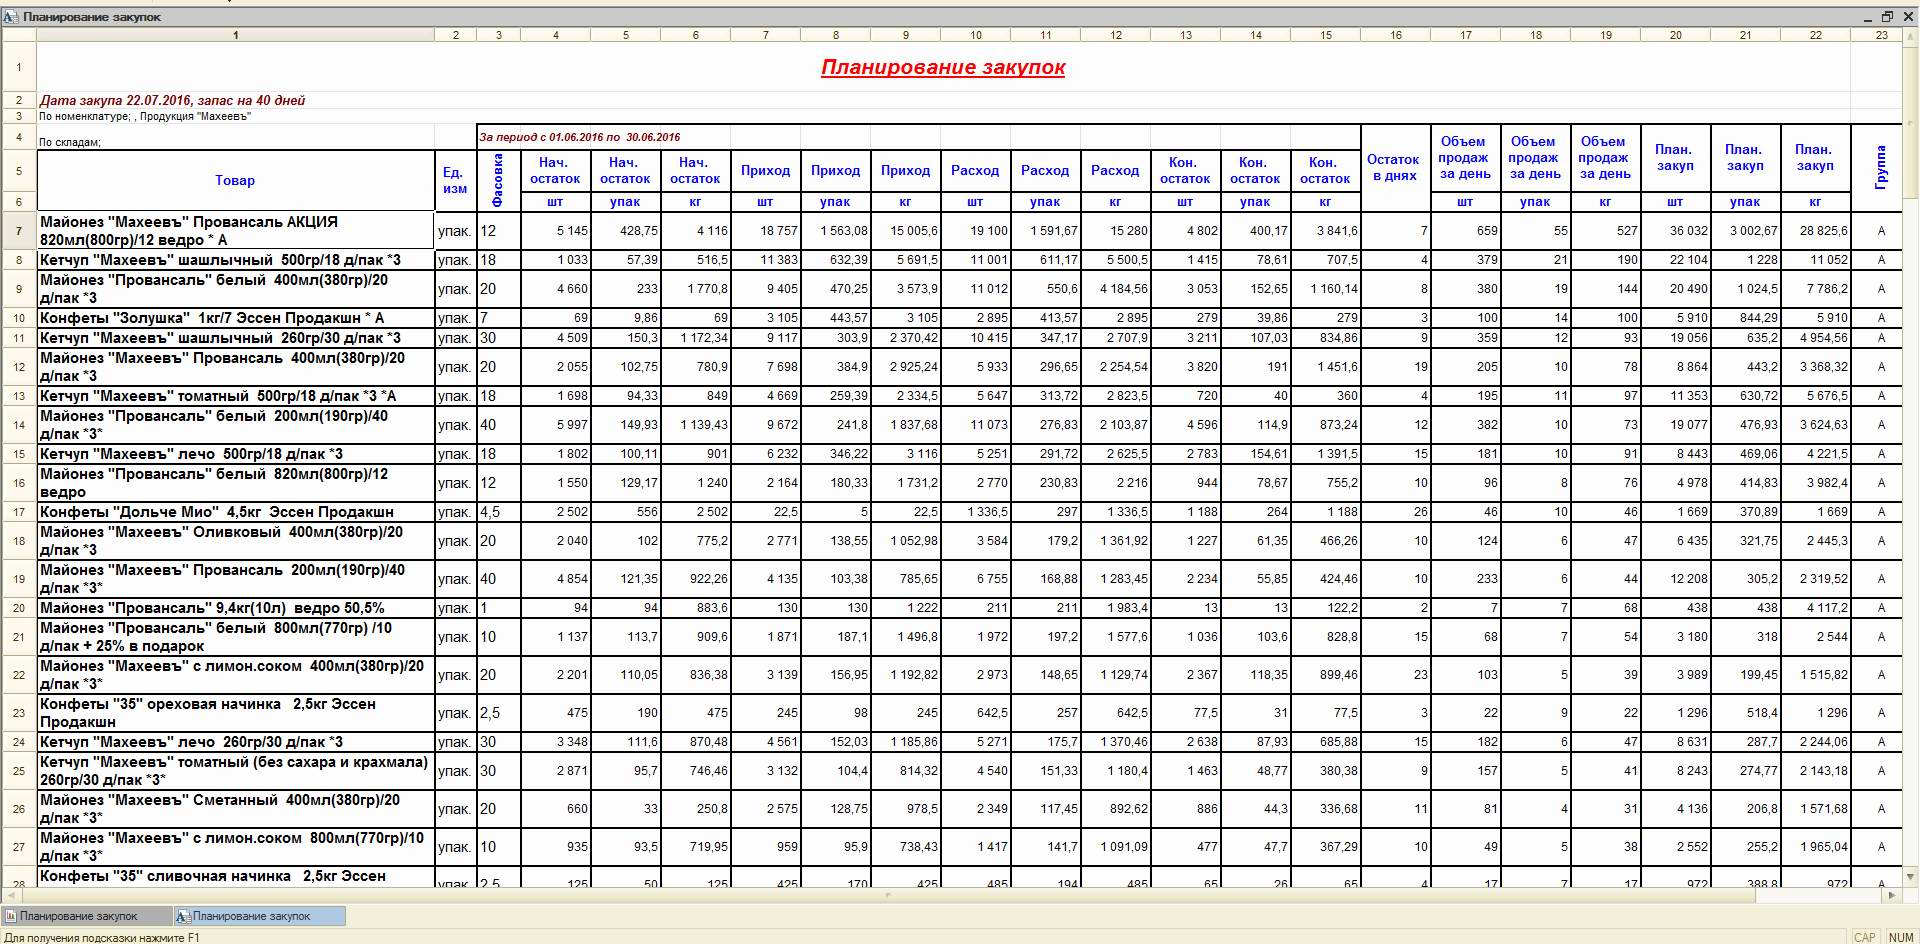Click the value 1 965,04
This screenshot has width=1920, height=944.
tap(1823, 847)
